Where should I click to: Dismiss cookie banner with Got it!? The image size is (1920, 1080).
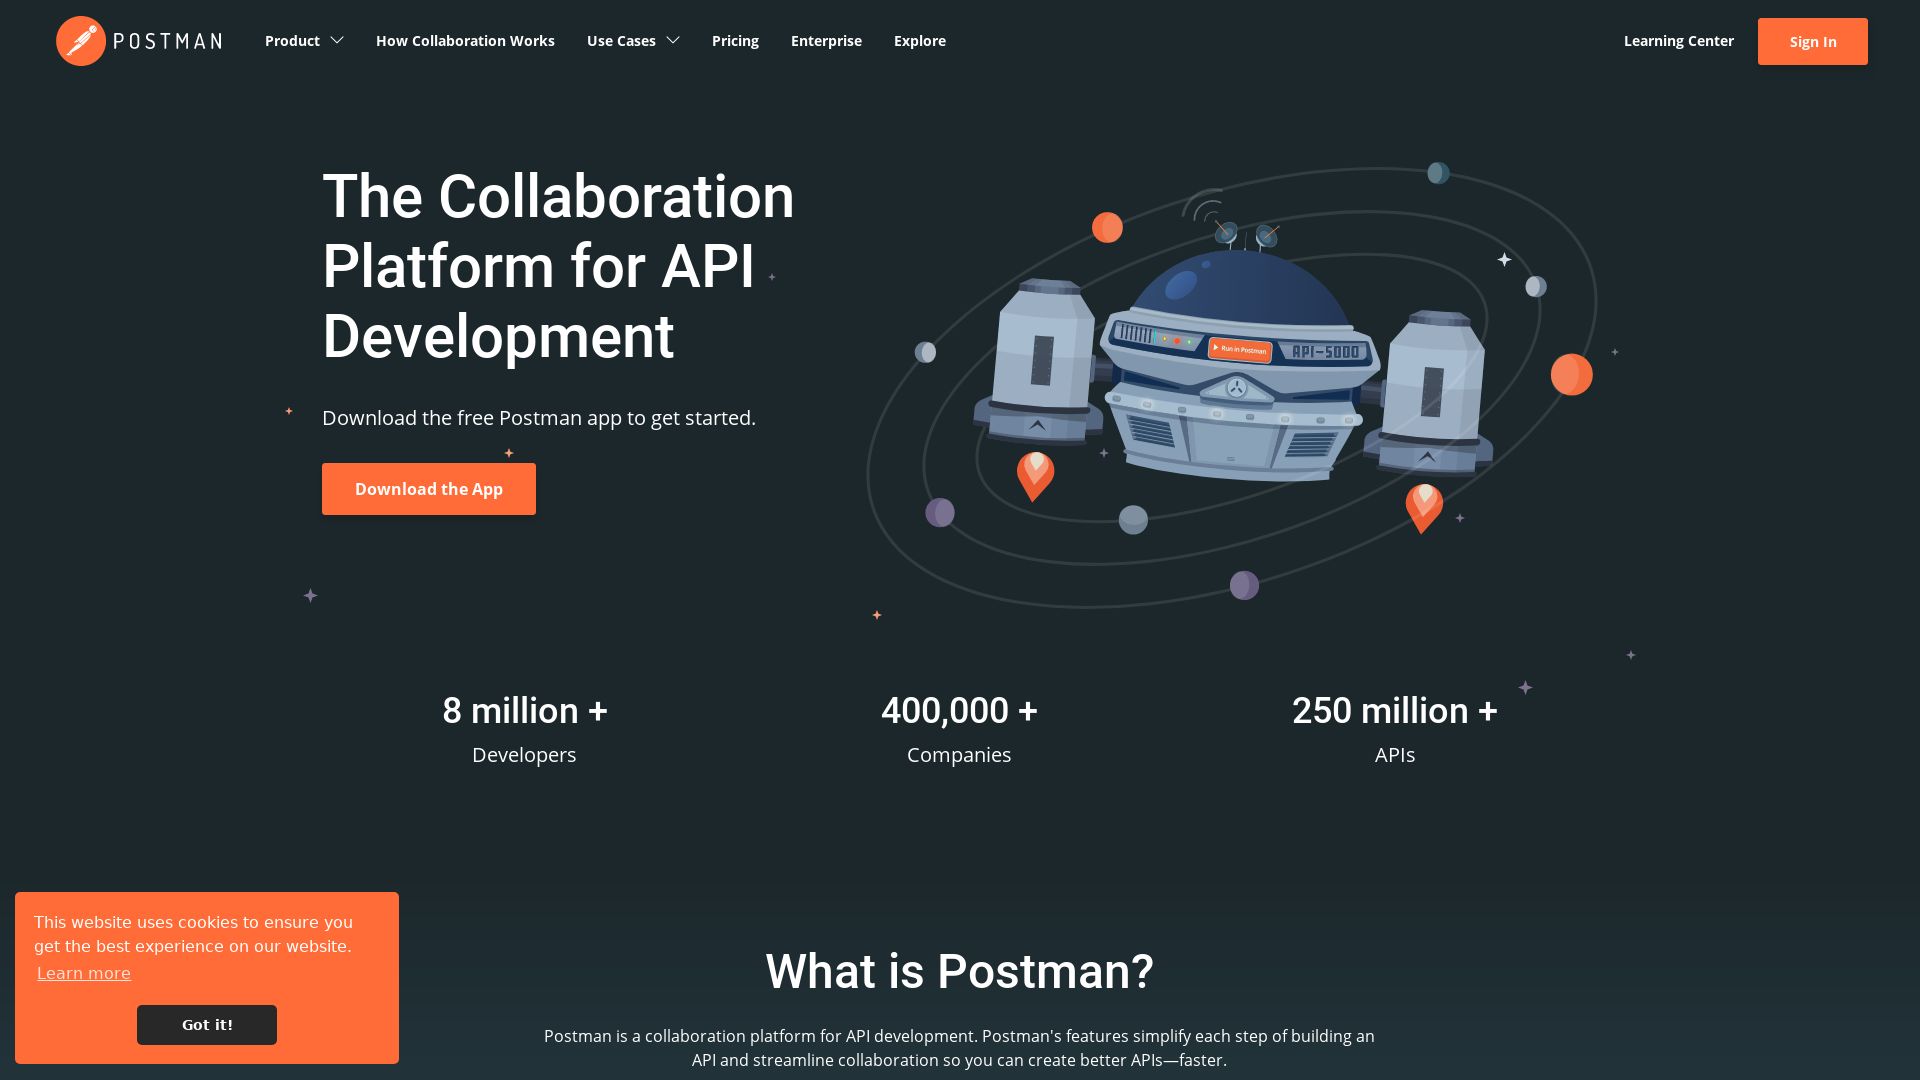tap(207, 1025)
